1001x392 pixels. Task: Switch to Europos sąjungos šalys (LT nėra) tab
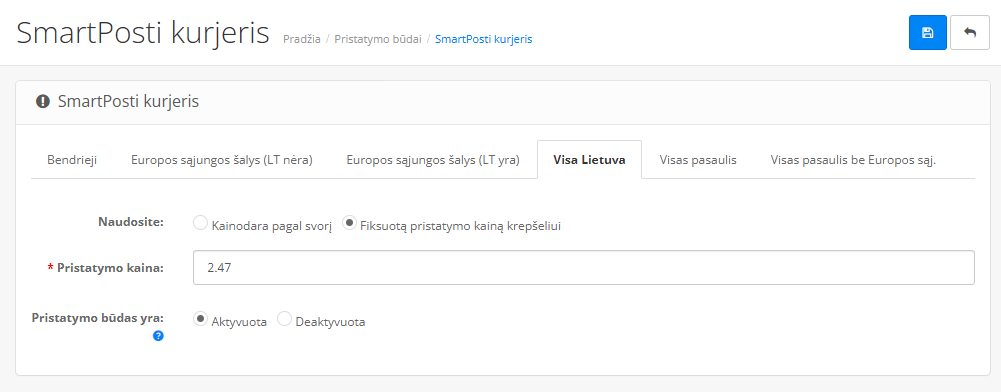pos(222,160)
